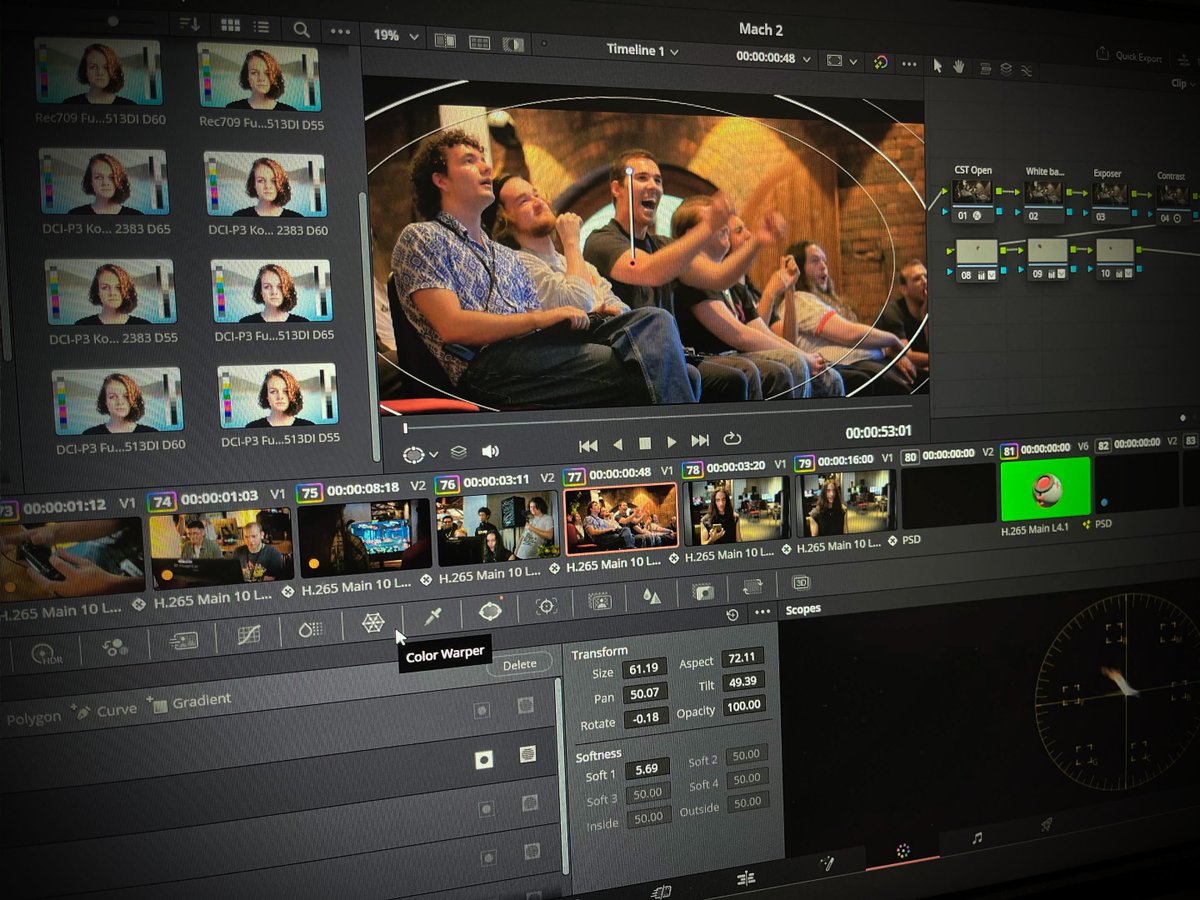
Task: Open the viewer display mode dropdown
Action: [x=843, y=61]
